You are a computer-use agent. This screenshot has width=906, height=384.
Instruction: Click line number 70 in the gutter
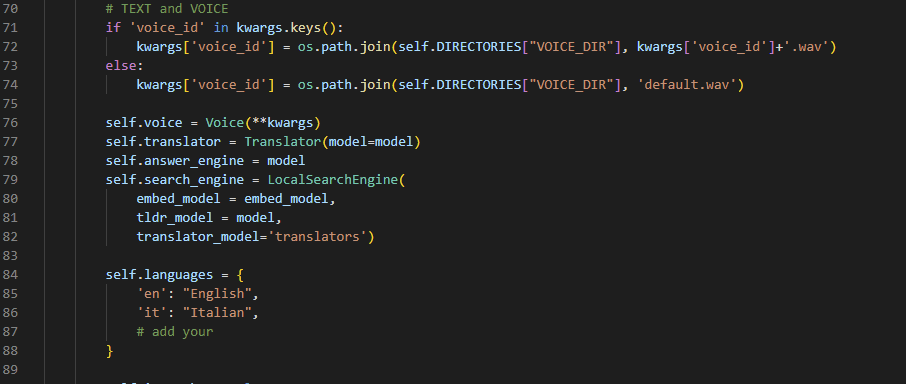point(10,9)
